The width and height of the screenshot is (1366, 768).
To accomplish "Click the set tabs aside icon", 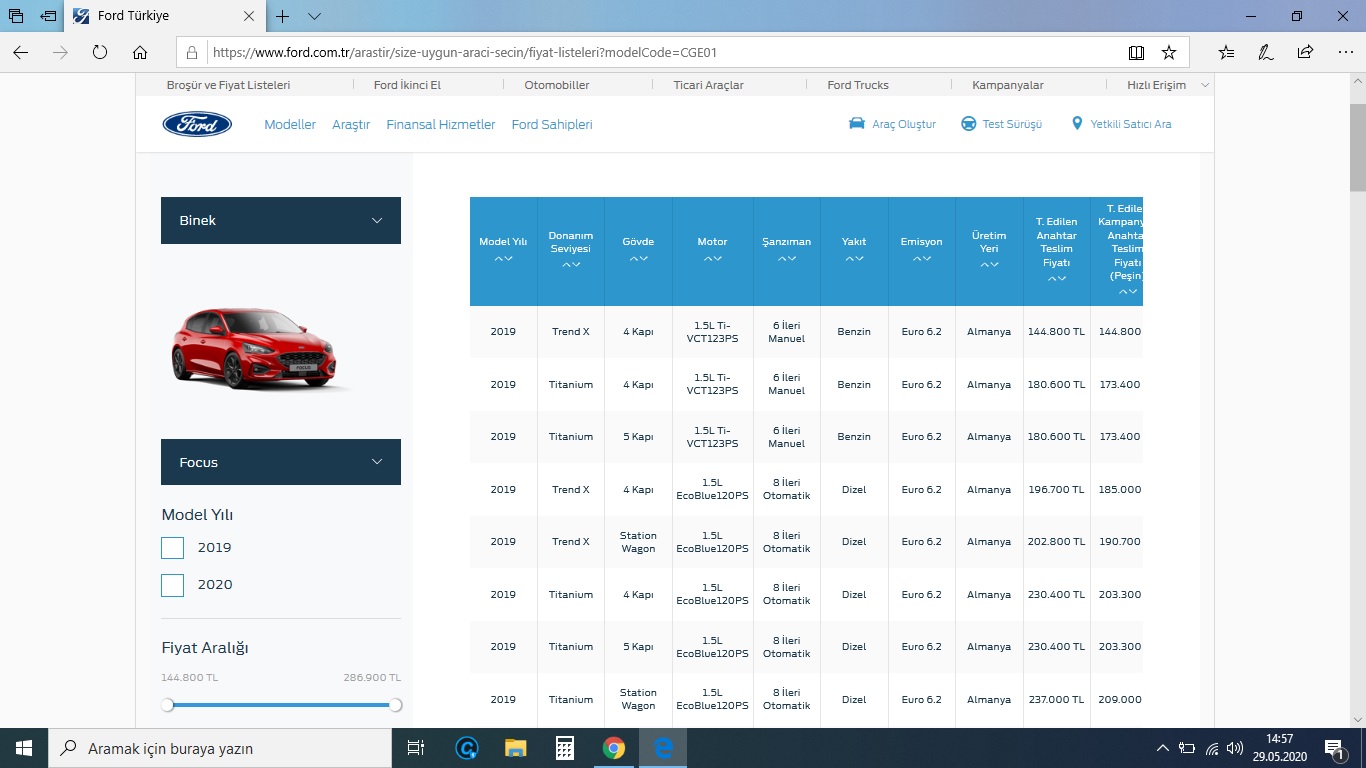I will (48, 16).
